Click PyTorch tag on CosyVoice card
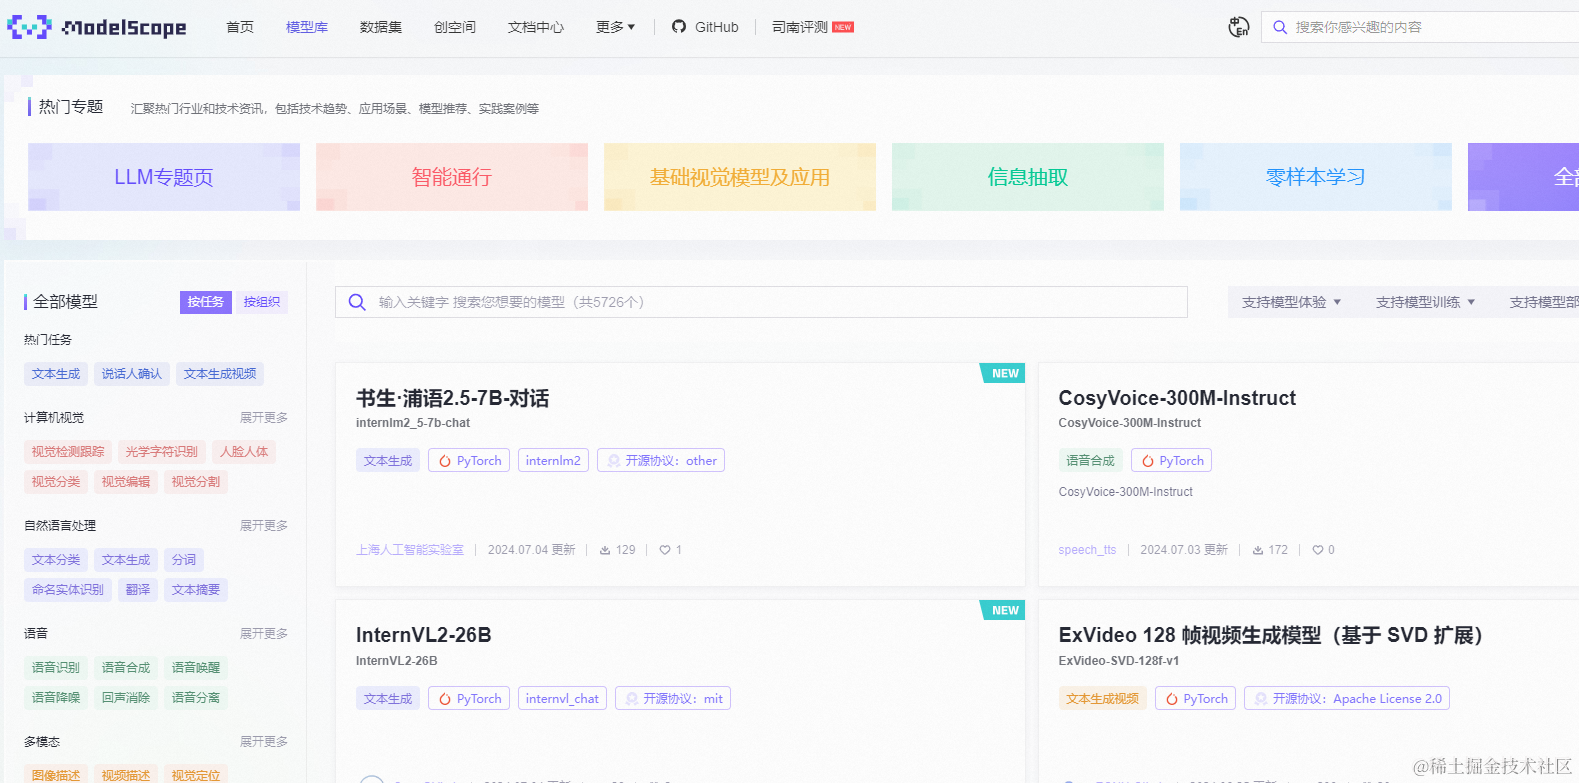Viewport: 1579px width, 783px height. [1171, 460]
